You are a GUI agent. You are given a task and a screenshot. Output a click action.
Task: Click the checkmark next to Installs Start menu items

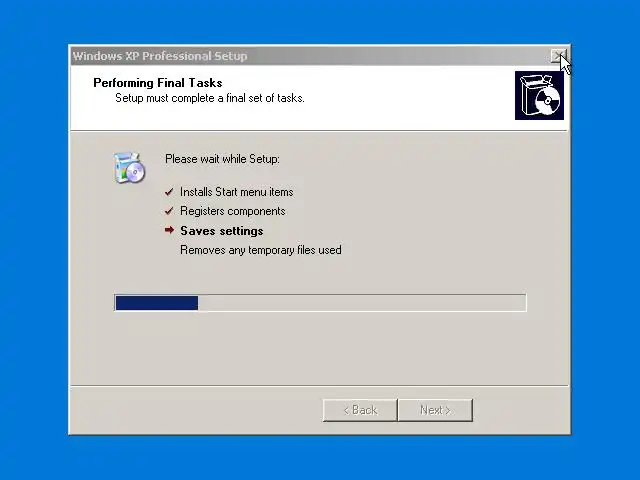(169, 192)
